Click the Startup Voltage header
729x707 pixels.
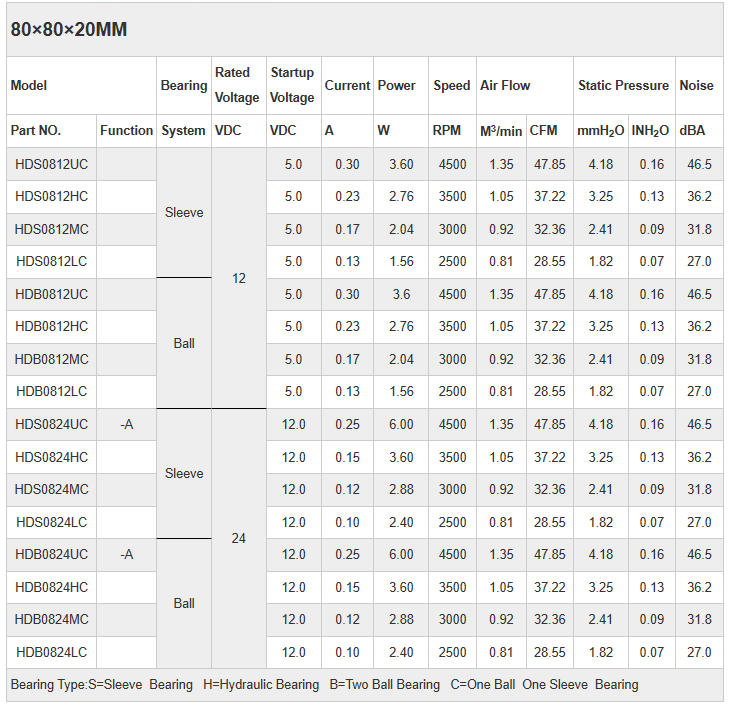tap(292, 85)
